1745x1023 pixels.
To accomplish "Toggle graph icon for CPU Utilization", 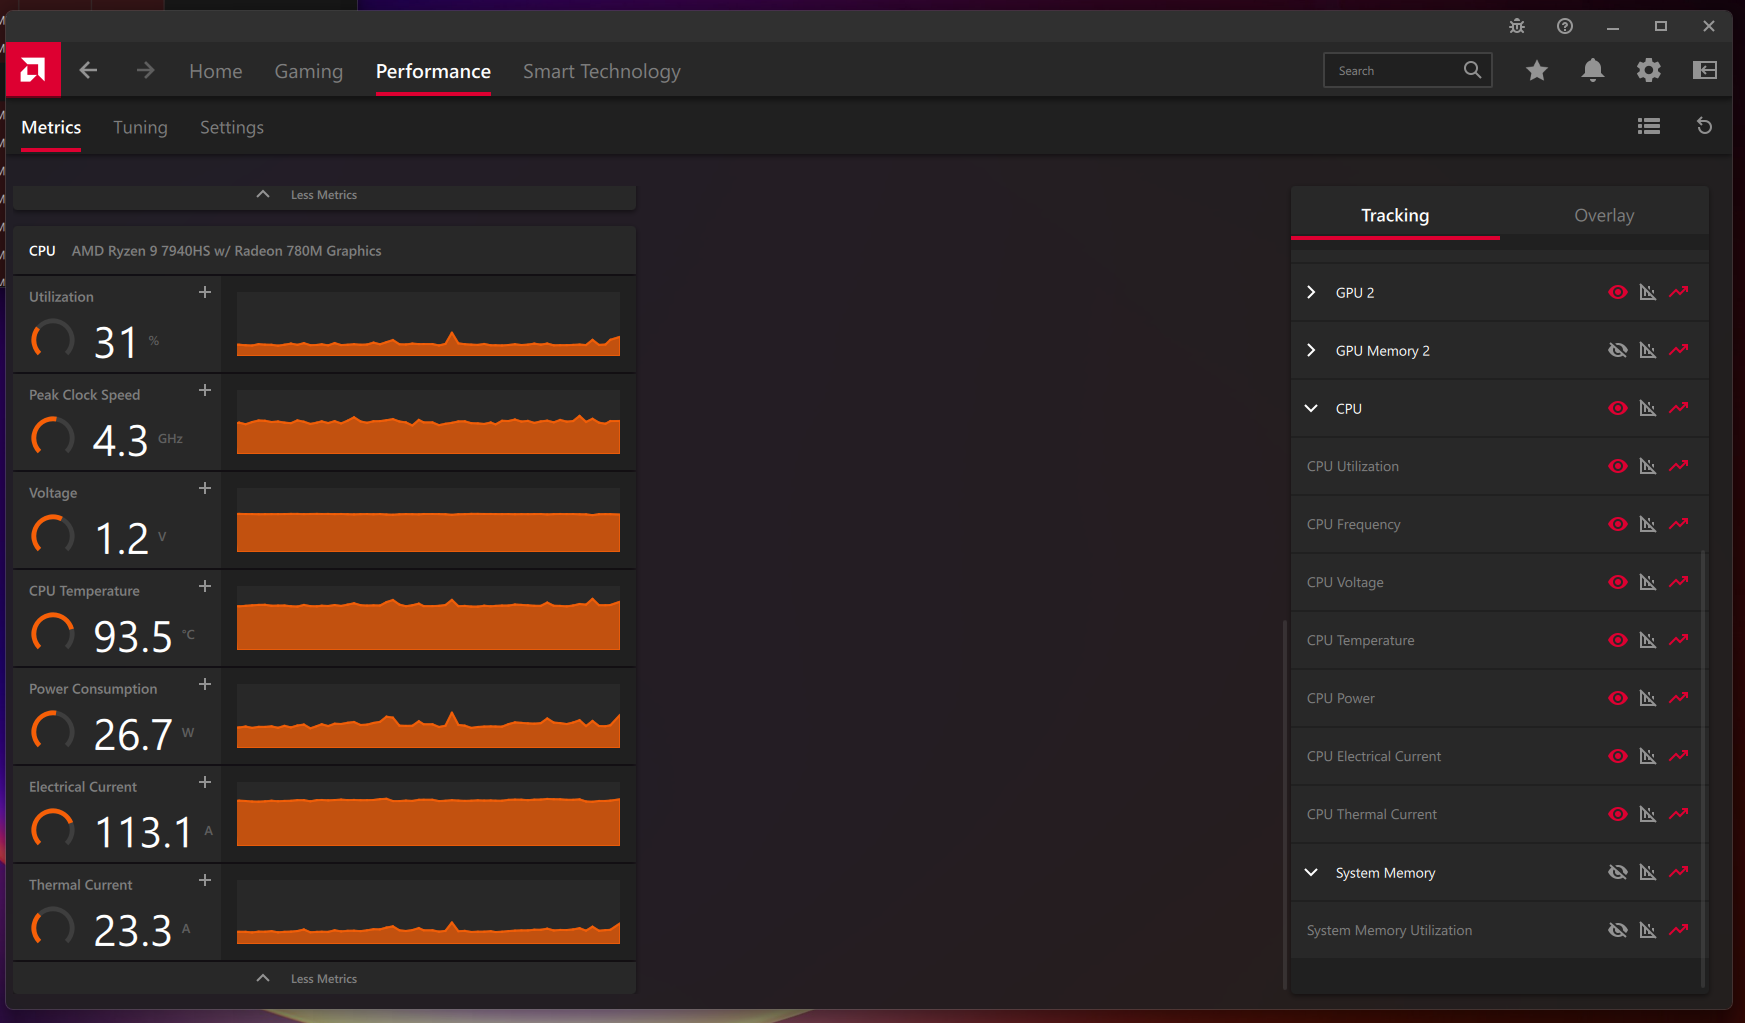I will click(1648, 466).
